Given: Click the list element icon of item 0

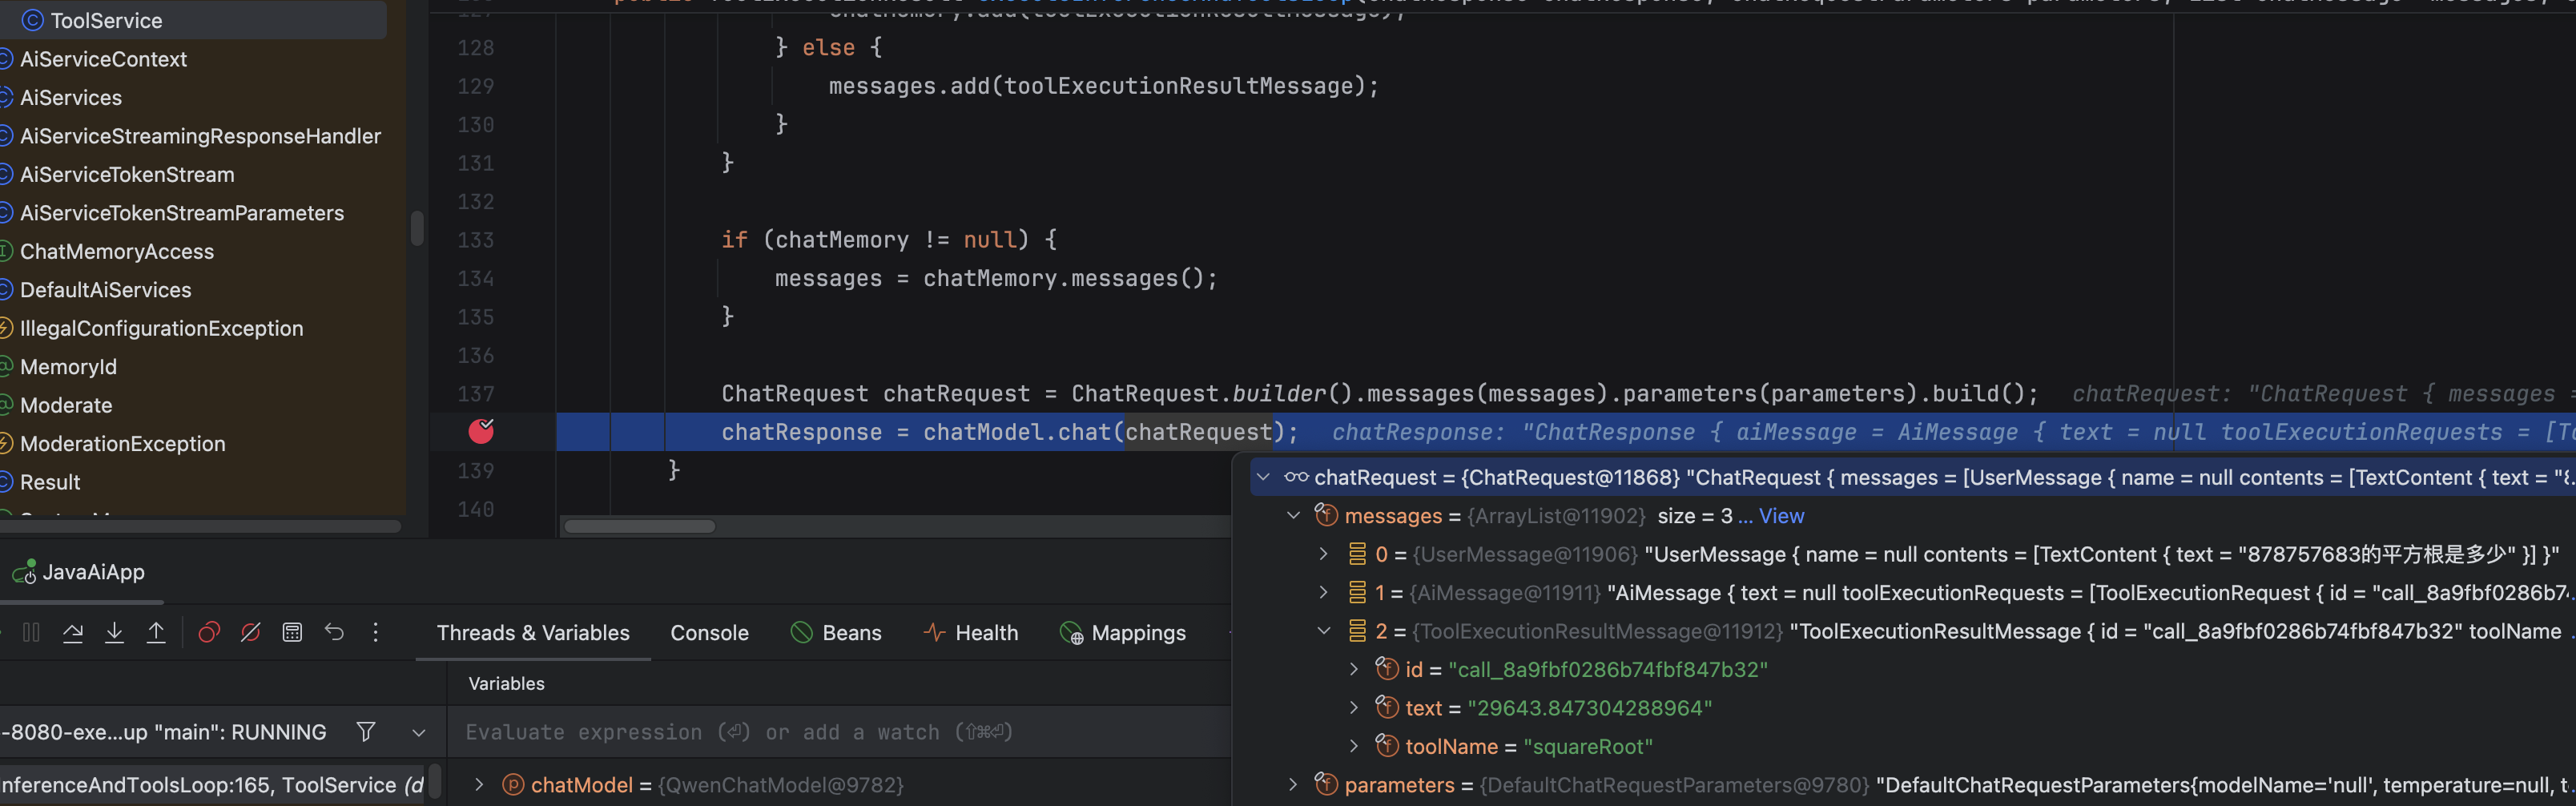Looking at the screenshot, I should coord(1357,554).
